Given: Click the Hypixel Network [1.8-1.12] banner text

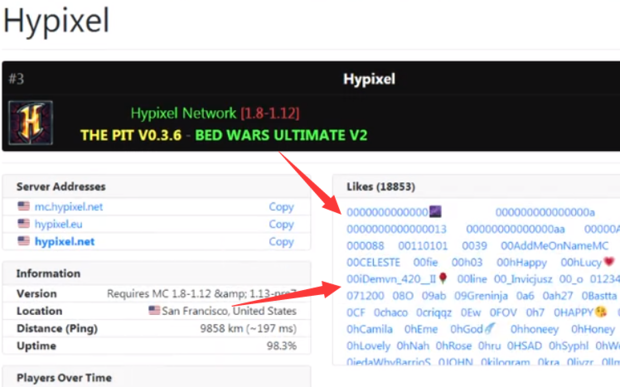Looking at the screenshot, I should [215, 113].
